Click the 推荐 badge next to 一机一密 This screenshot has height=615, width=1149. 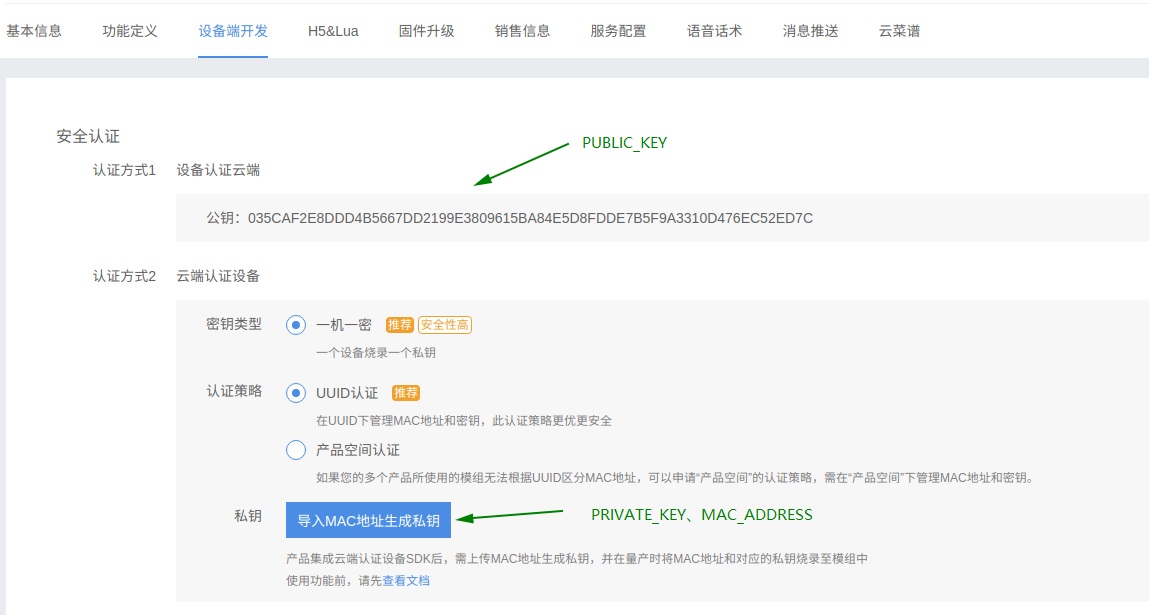(399, 325)
